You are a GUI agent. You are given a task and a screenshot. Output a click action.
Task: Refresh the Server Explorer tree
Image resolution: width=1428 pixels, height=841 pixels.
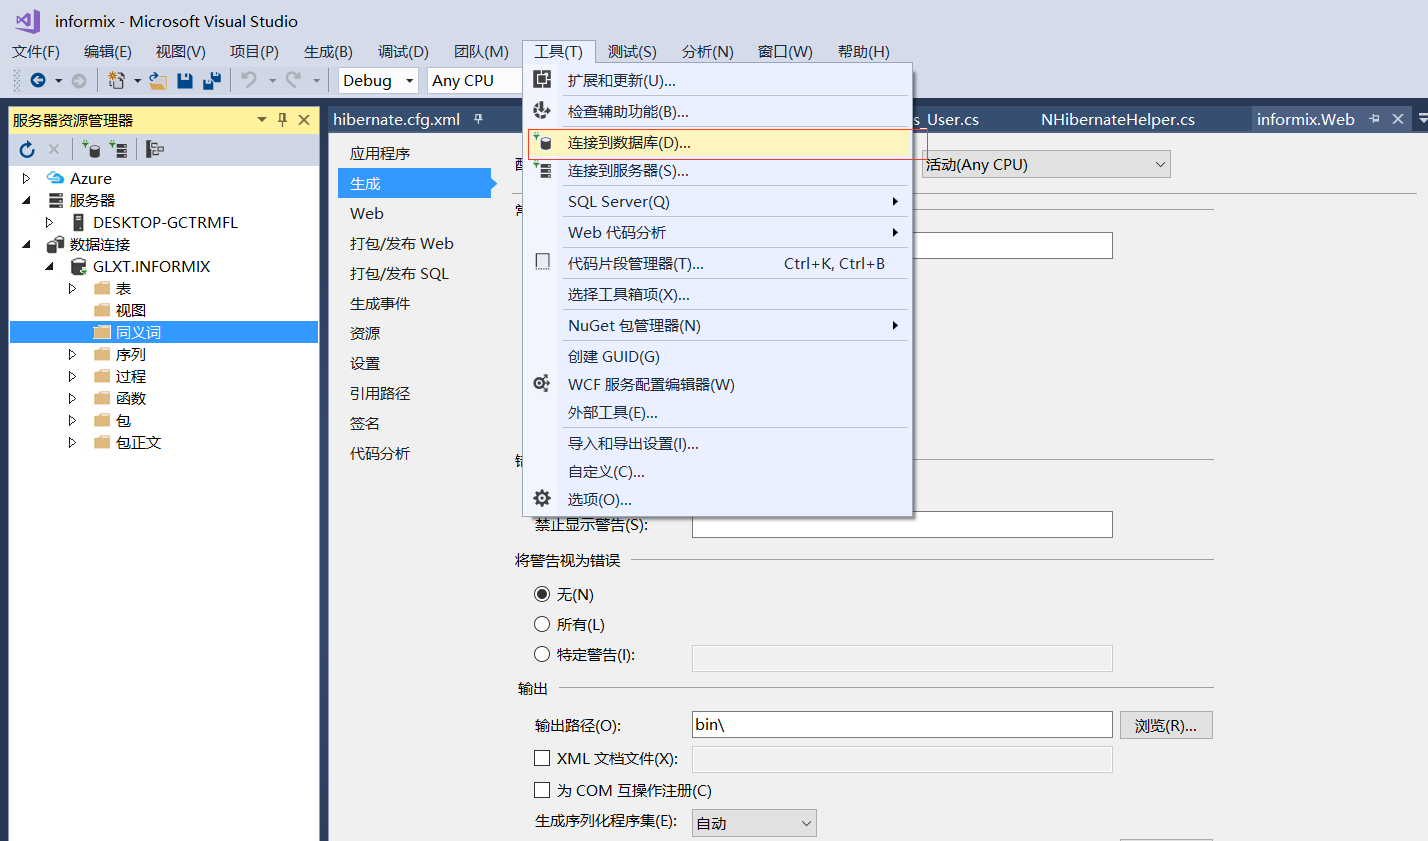tap(27, 149)
